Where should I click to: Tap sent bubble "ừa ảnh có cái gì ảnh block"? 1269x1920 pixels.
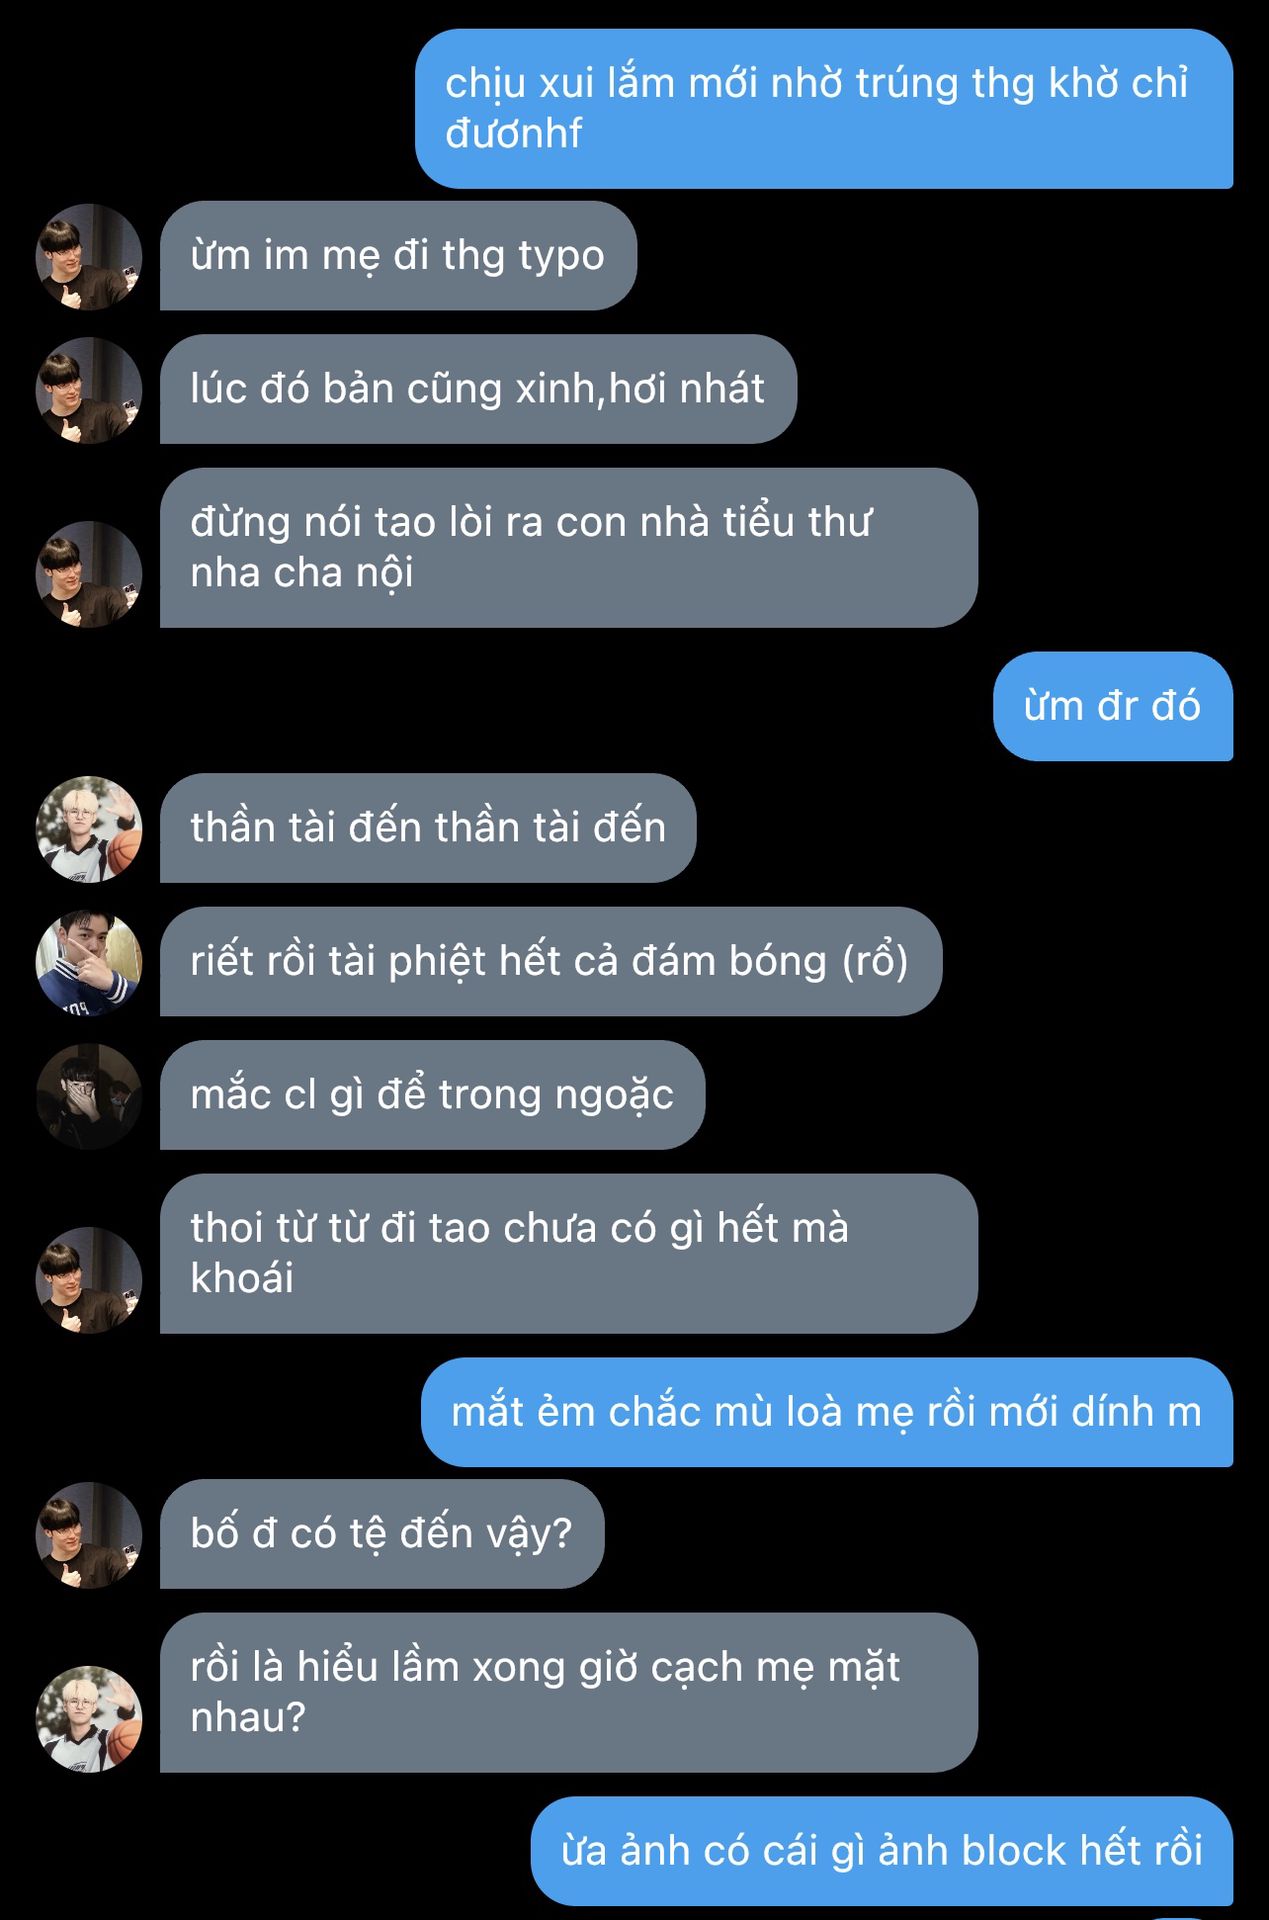[x=882, y=1851]
